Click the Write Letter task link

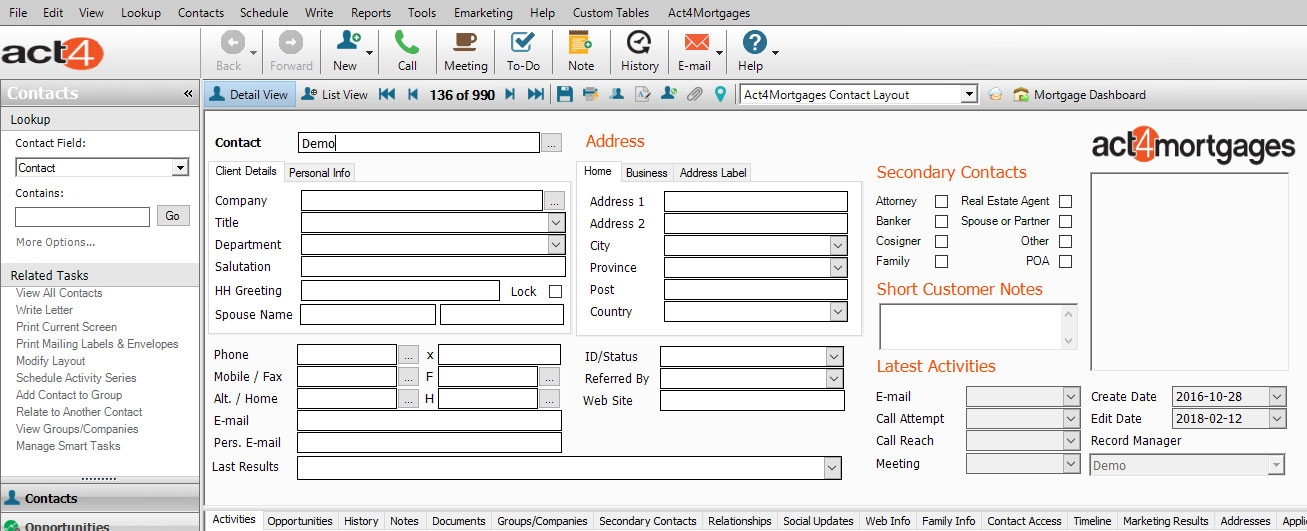[44, 310]
